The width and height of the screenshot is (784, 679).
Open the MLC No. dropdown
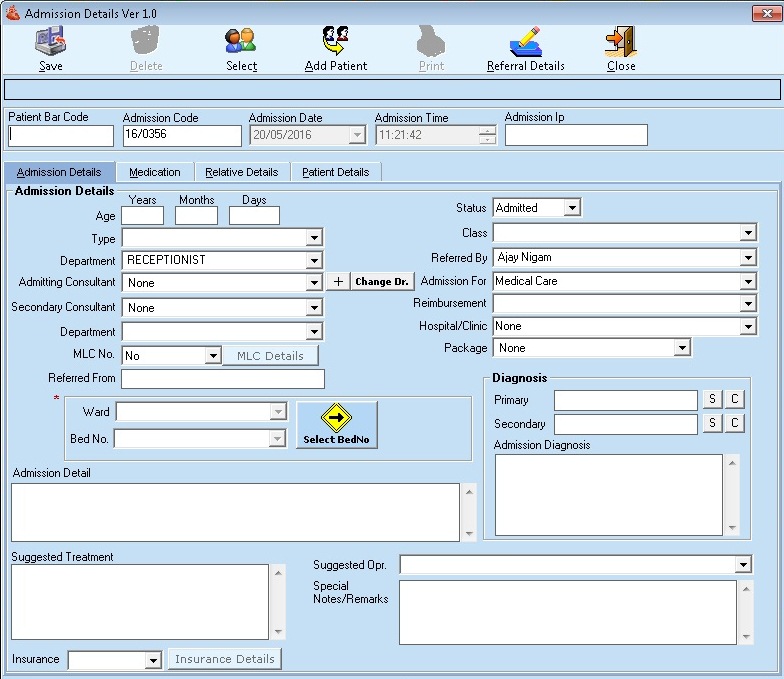(212, 356)
